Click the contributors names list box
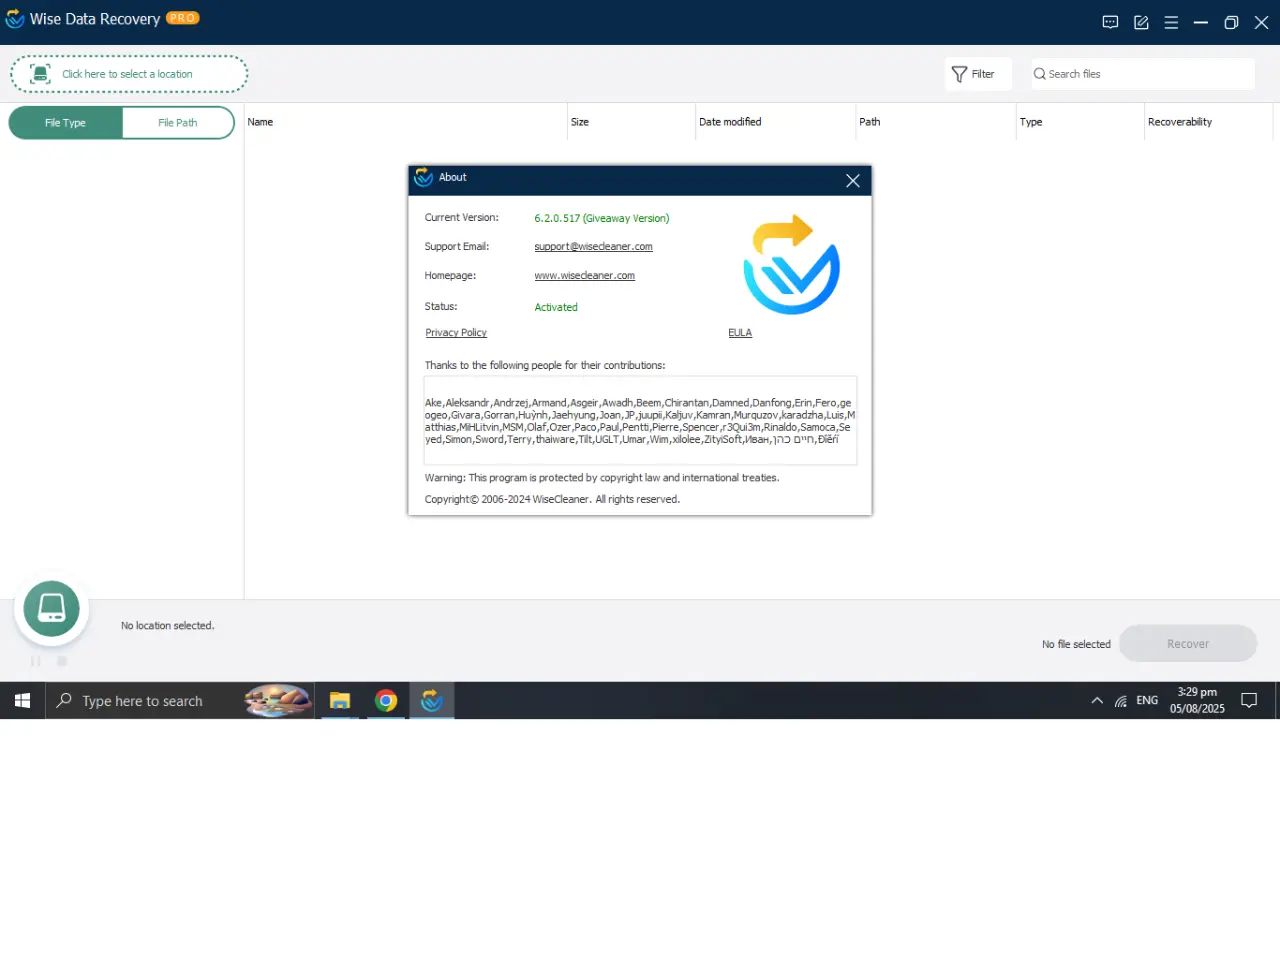 coord(640,421)
